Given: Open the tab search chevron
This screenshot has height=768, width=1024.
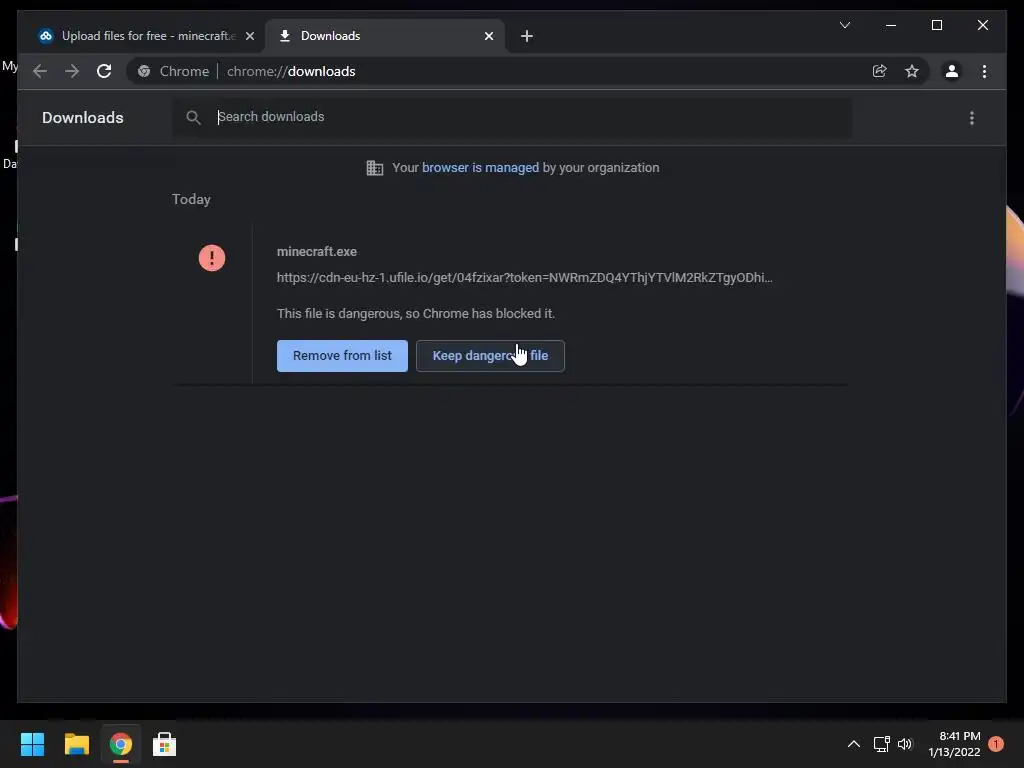Looking at the screenshot, I should [844, 25].
